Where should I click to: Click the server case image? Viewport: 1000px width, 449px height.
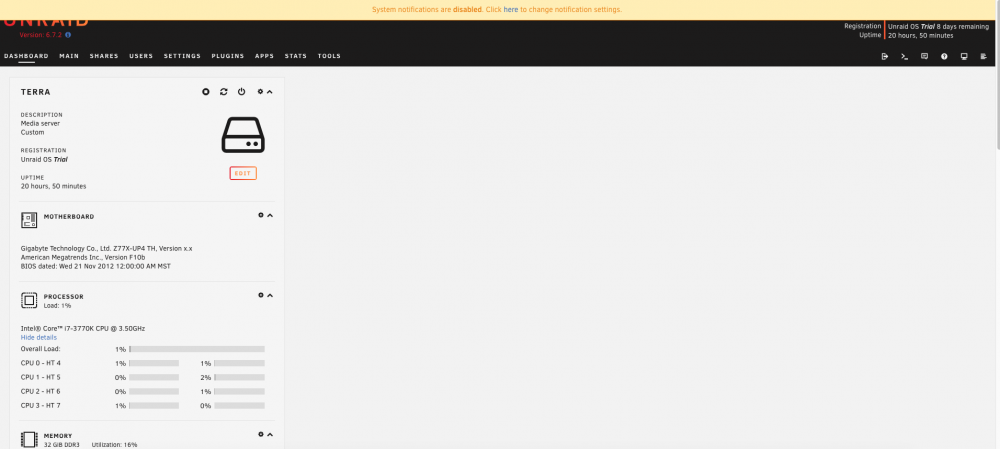click(x=243, y=135)
